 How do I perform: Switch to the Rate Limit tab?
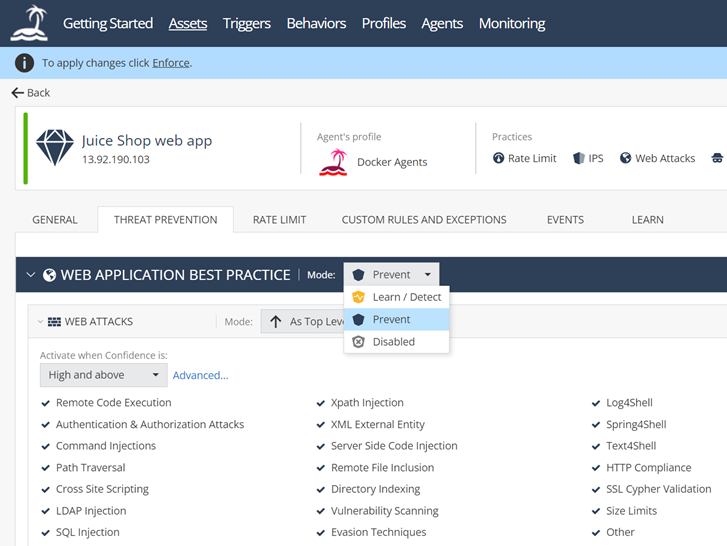point(279,220)
